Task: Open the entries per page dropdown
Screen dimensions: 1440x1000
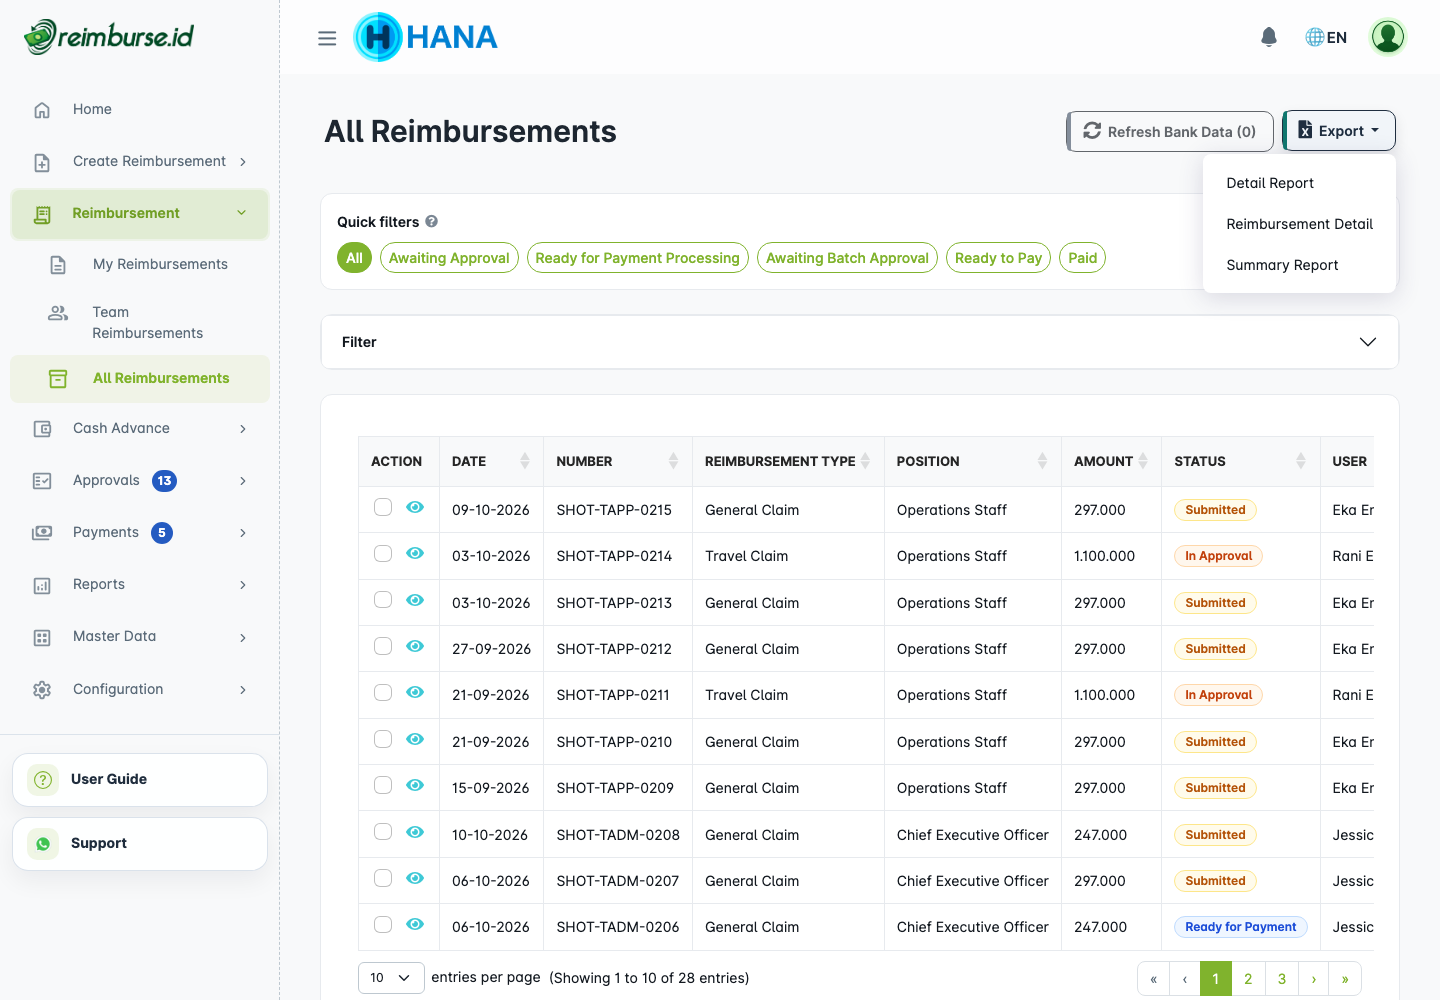Action: pyautogui.click(x=390, y=978)
